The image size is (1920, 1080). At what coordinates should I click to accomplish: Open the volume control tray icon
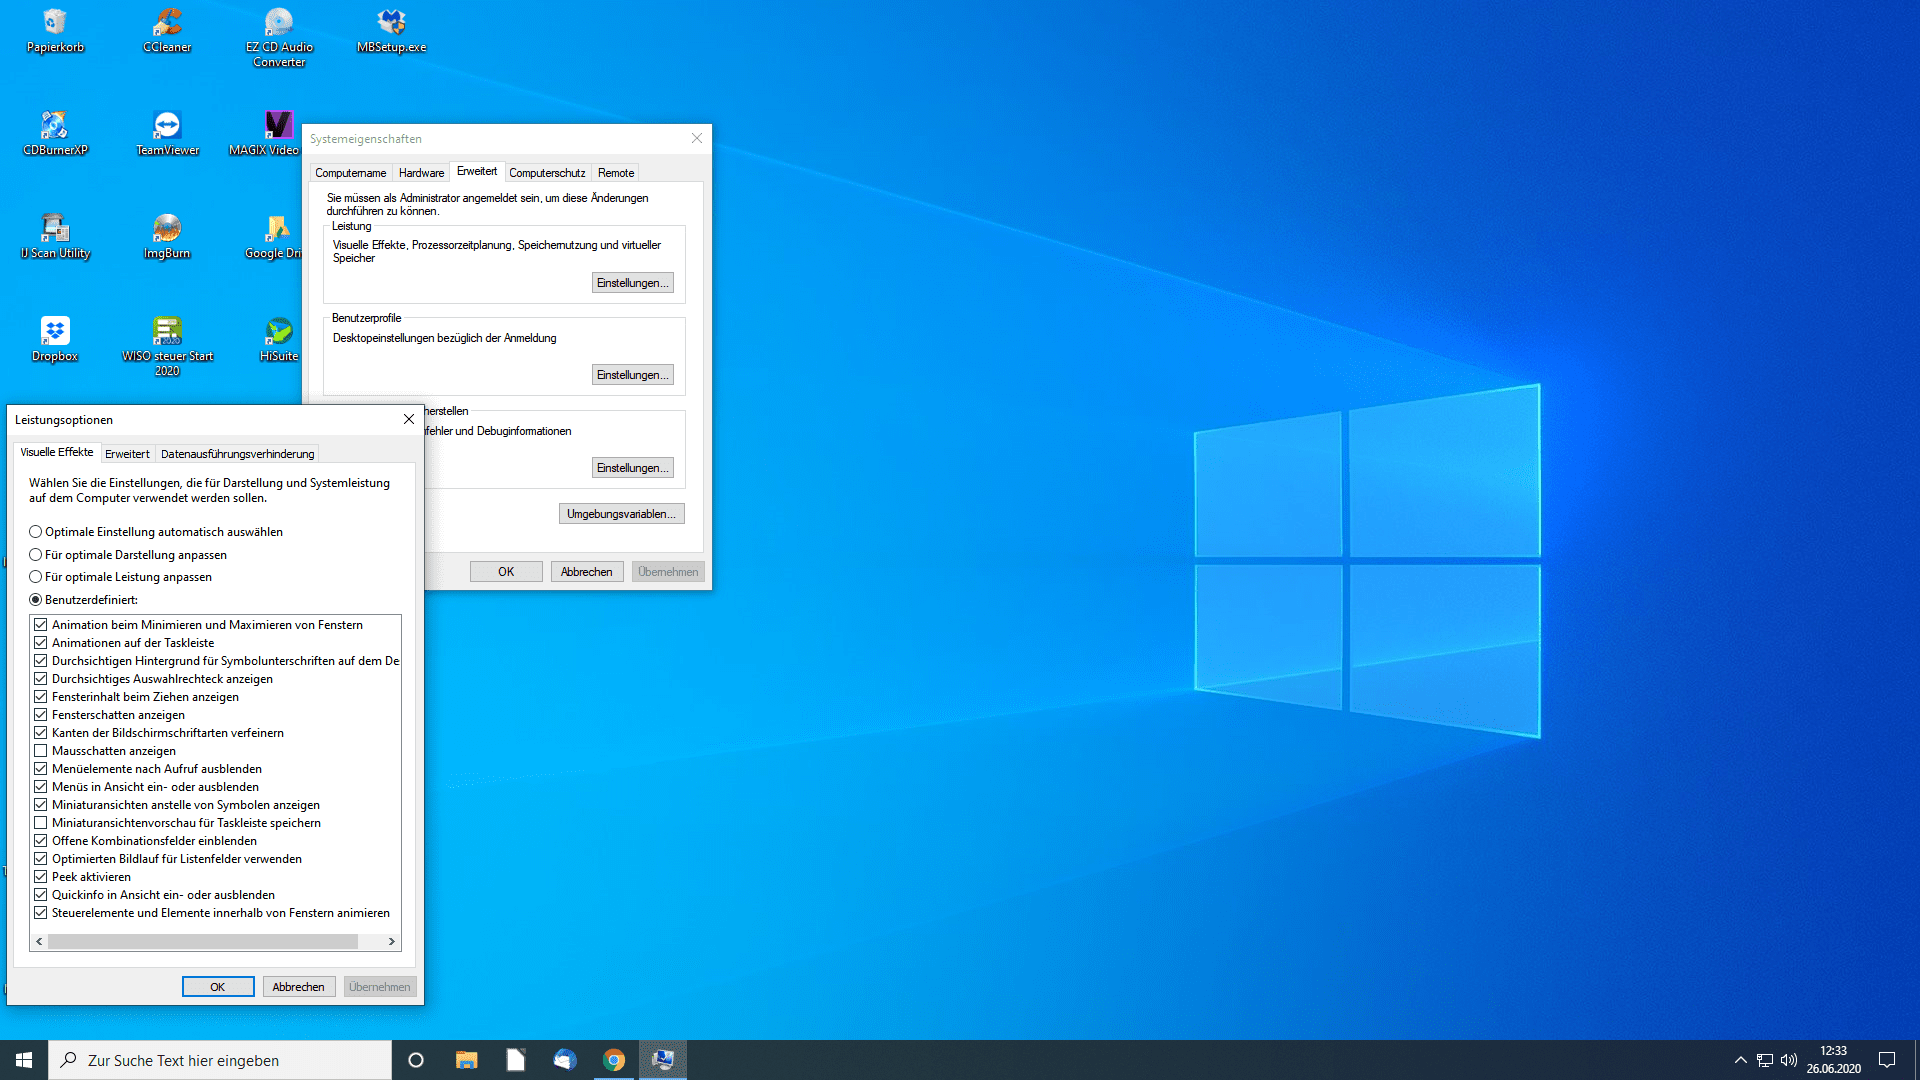tap(1789, 1060)
